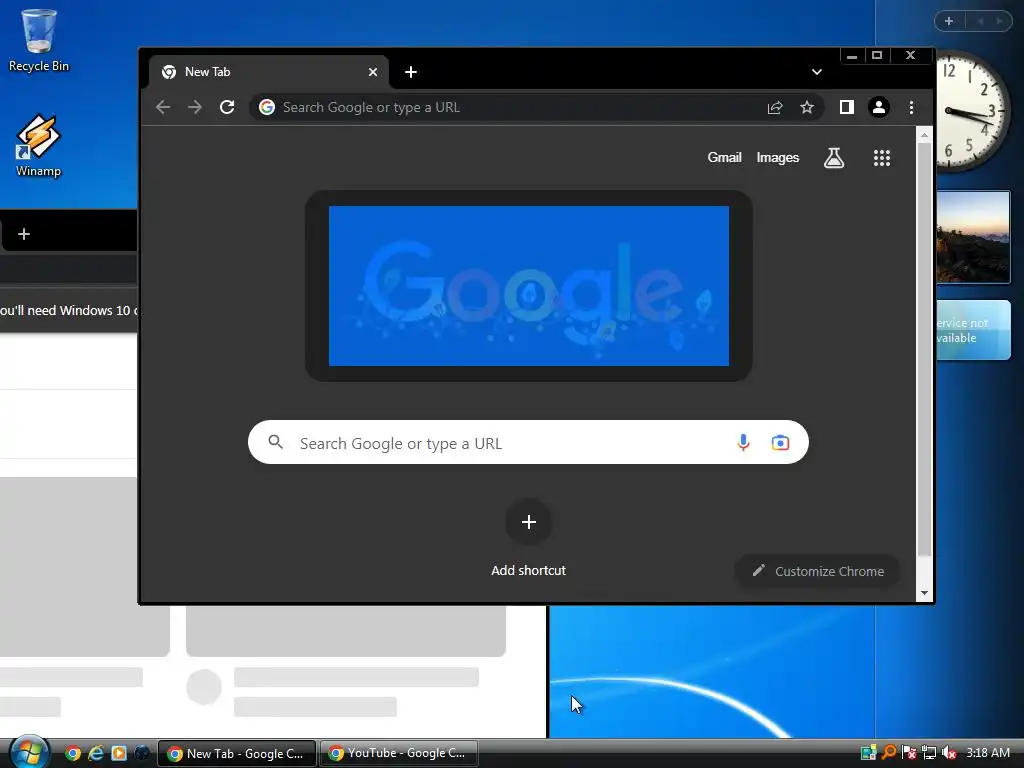Screen dimensions: 1024x768
Task: Add a gadget with the sidebar plus button
Action: click(949, 21)
